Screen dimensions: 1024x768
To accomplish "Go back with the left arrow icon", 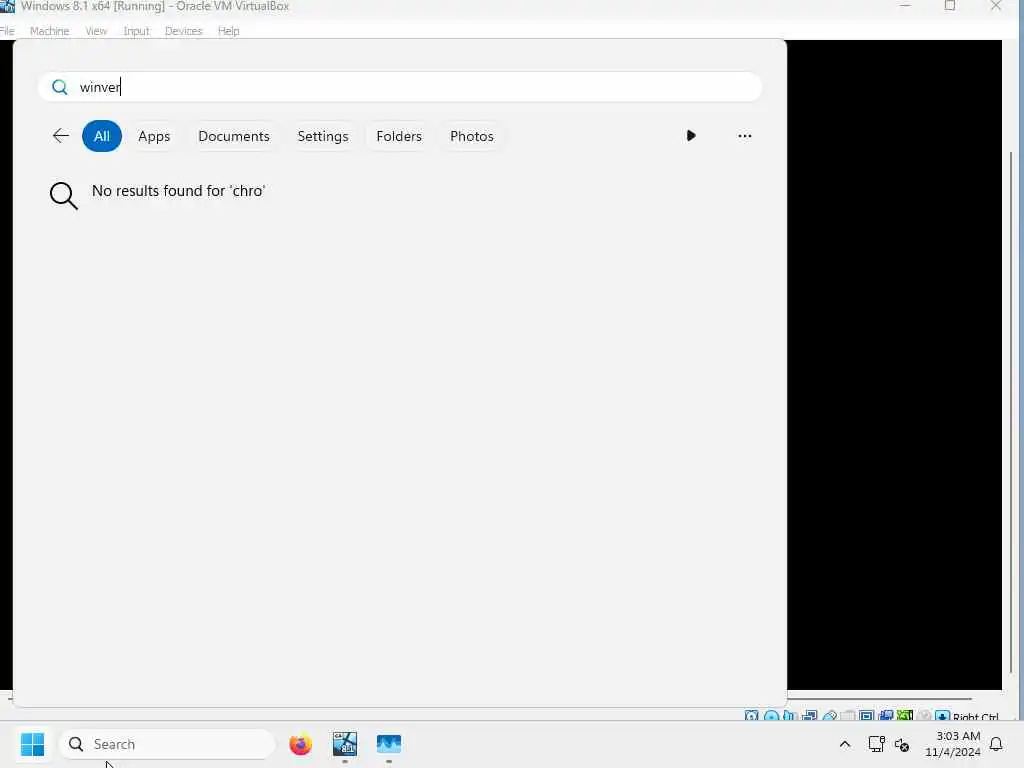I will [x=61, y=136].
